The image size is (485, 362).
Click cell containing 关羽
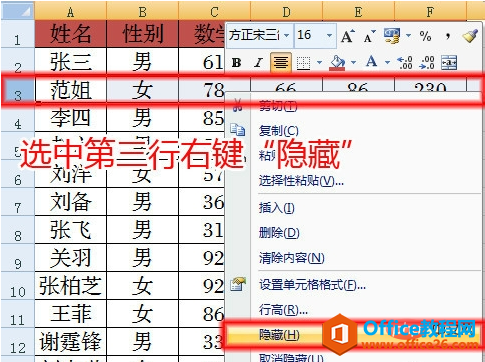tap(70, 258)
